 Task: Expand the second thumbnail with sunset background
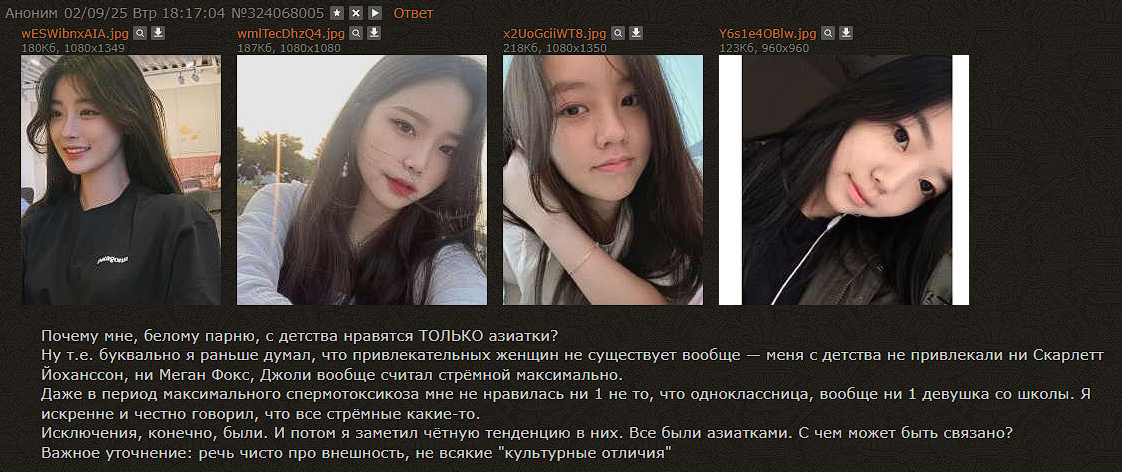tap(362, 180)
